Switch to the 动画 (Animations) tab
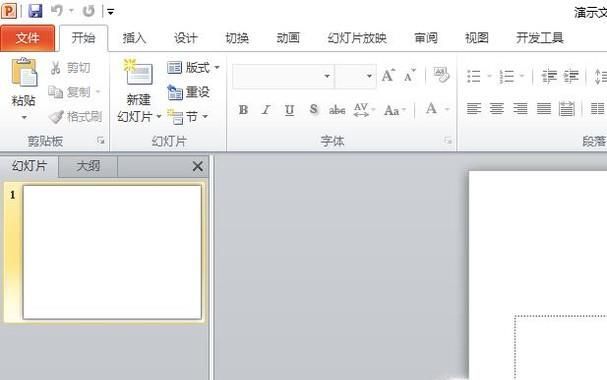Image resolution: width=607 pixels, height=380 pixels. click(288, 38)
